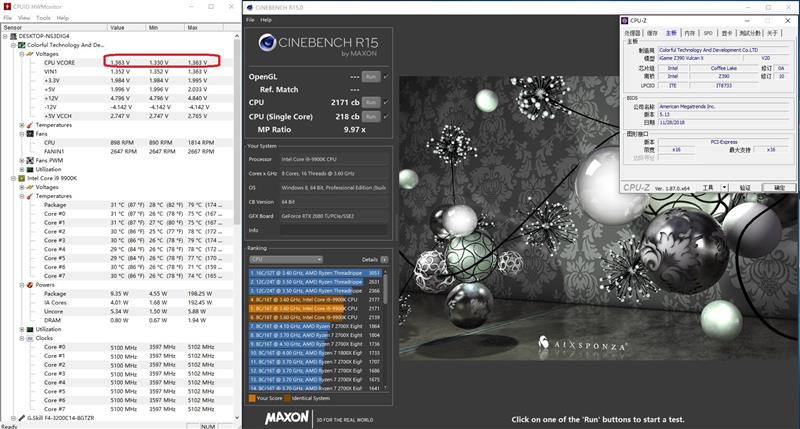This screenshot has height=429, width=800.
Task: Run the OpenGL benchmark
Action: point(371,77)
